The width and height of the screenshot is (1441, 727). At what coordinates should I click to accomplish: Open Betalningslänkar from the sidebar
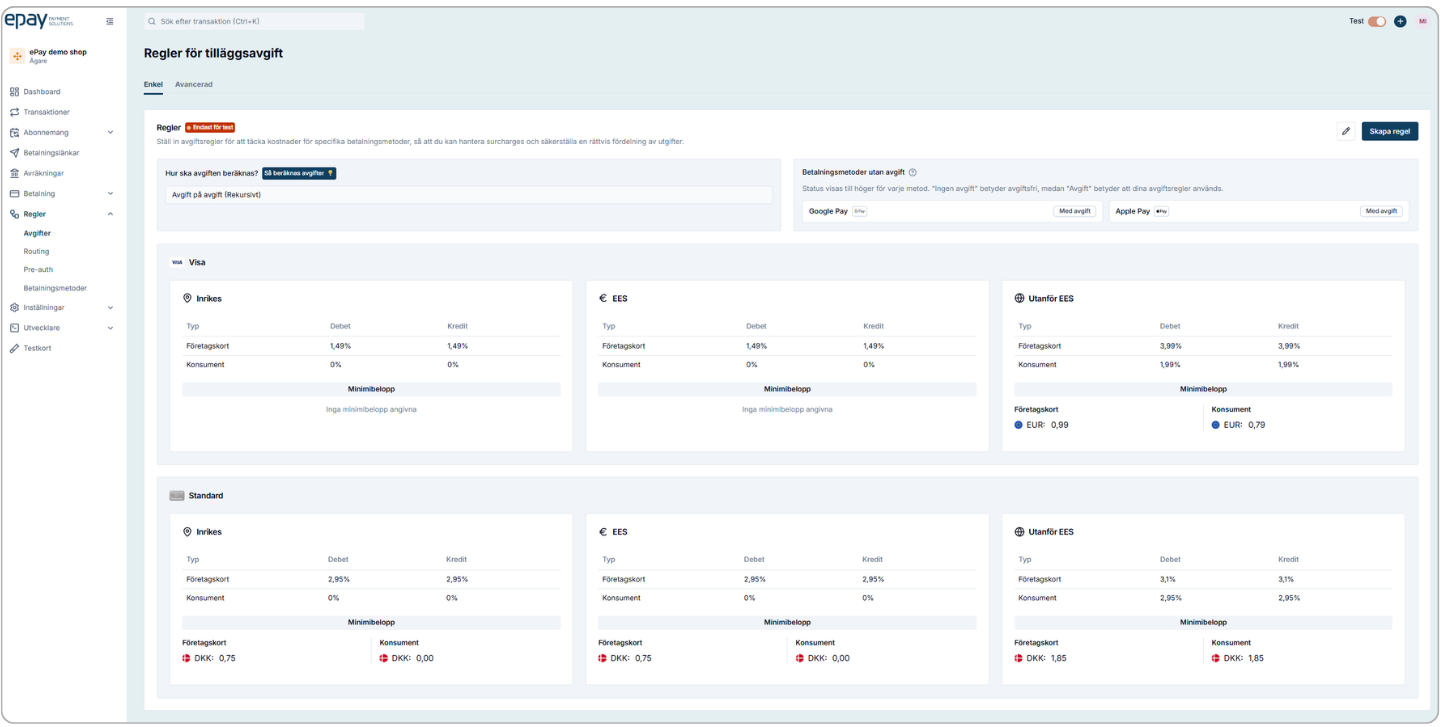coord(51,153)
